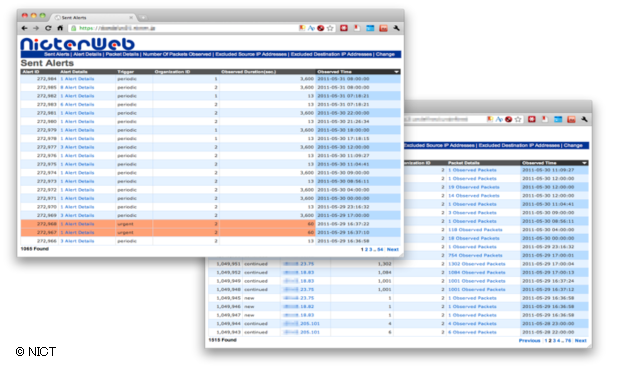The width and height of the screenshot is (620, 368).
Task: Click the blue window extension icon in back window
Action: (558, 119)
